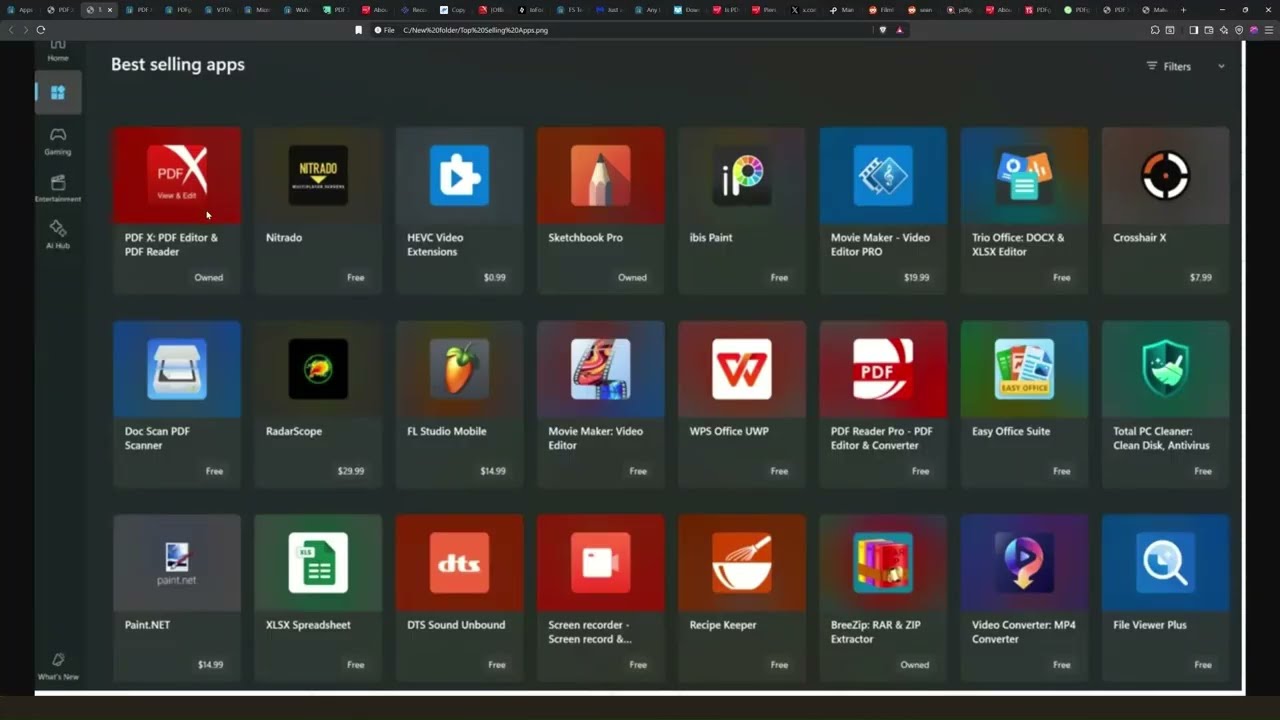The height and width of the screenshot is (720, 1280).
Task: Open the free Movie Maker: Video Editor icon
Action: [x=600, y=369]
